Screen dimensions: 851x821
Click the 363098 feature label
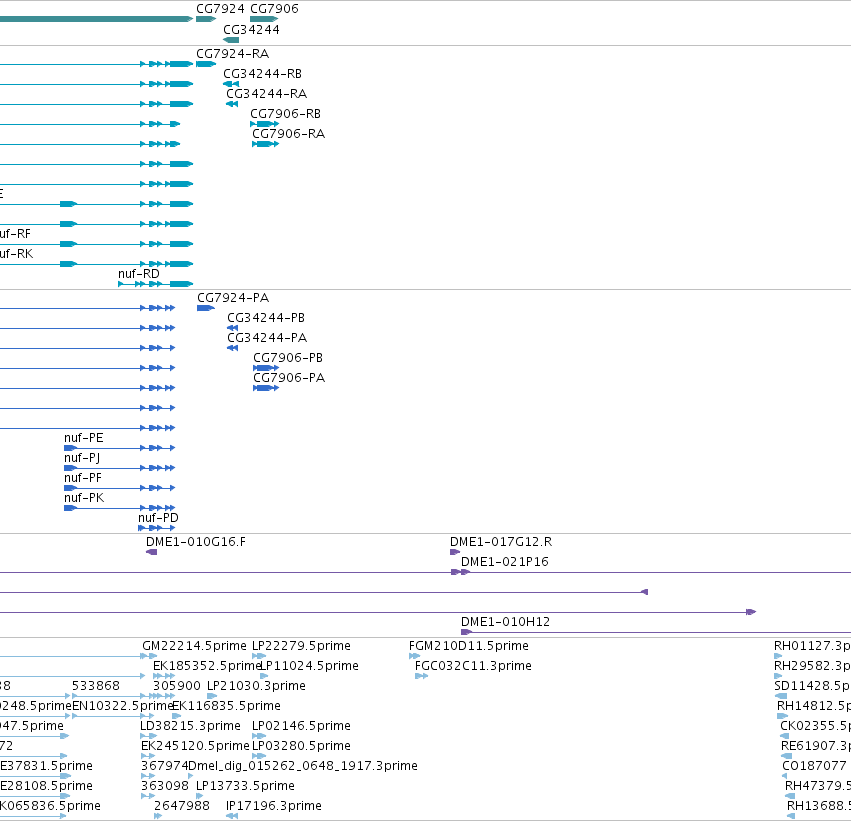[x=165, y=787]
